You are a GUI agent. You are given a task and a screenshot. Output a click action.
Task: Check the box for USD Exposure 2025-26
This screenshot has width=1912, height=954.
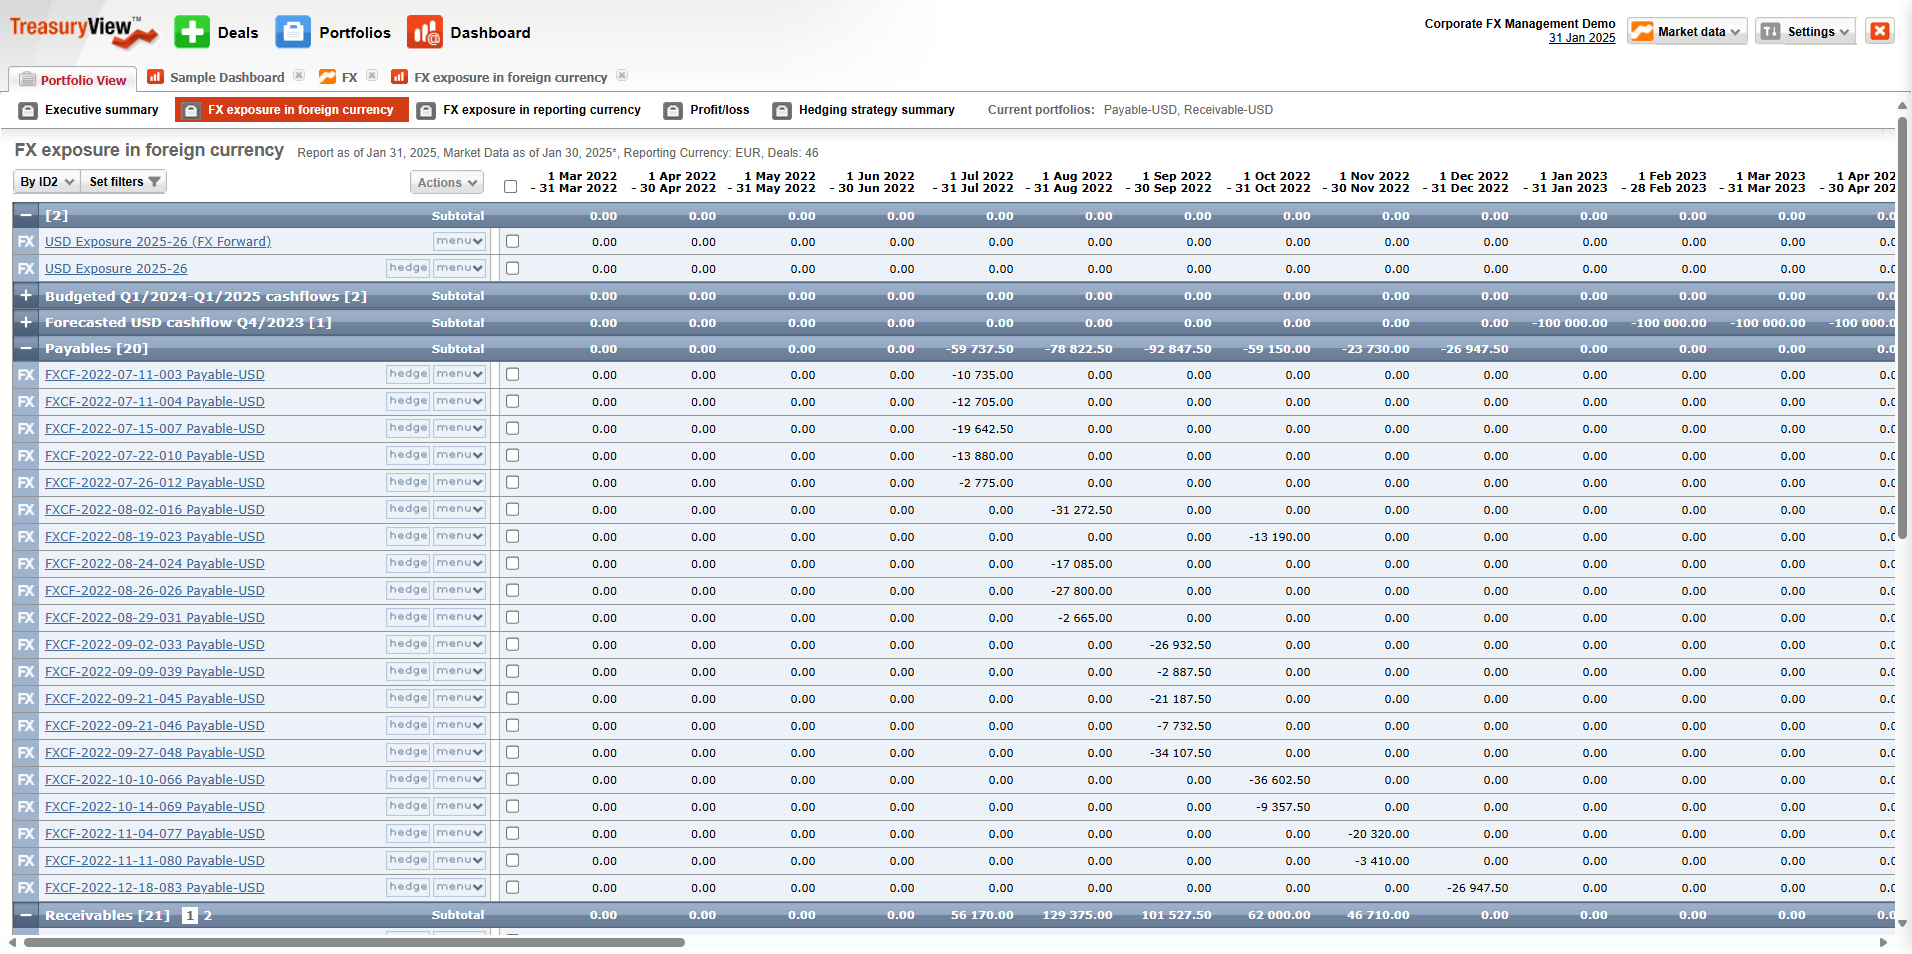(x=512, y=268)
